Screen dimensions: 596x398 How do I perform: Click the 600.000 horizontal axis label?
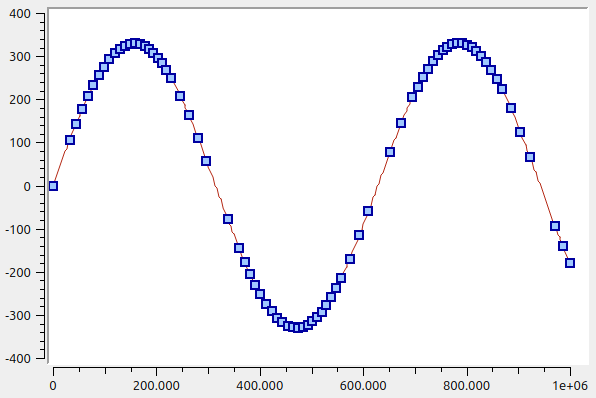(363, 386)
